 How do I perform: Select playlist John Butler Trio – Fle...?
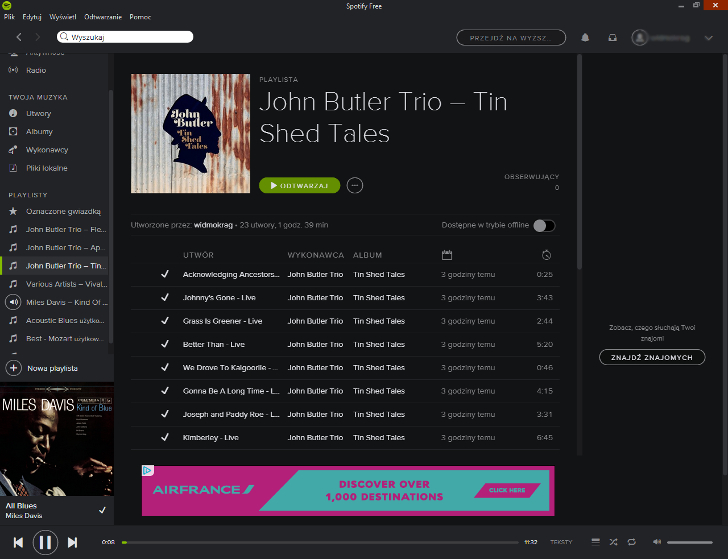[66, 229]
